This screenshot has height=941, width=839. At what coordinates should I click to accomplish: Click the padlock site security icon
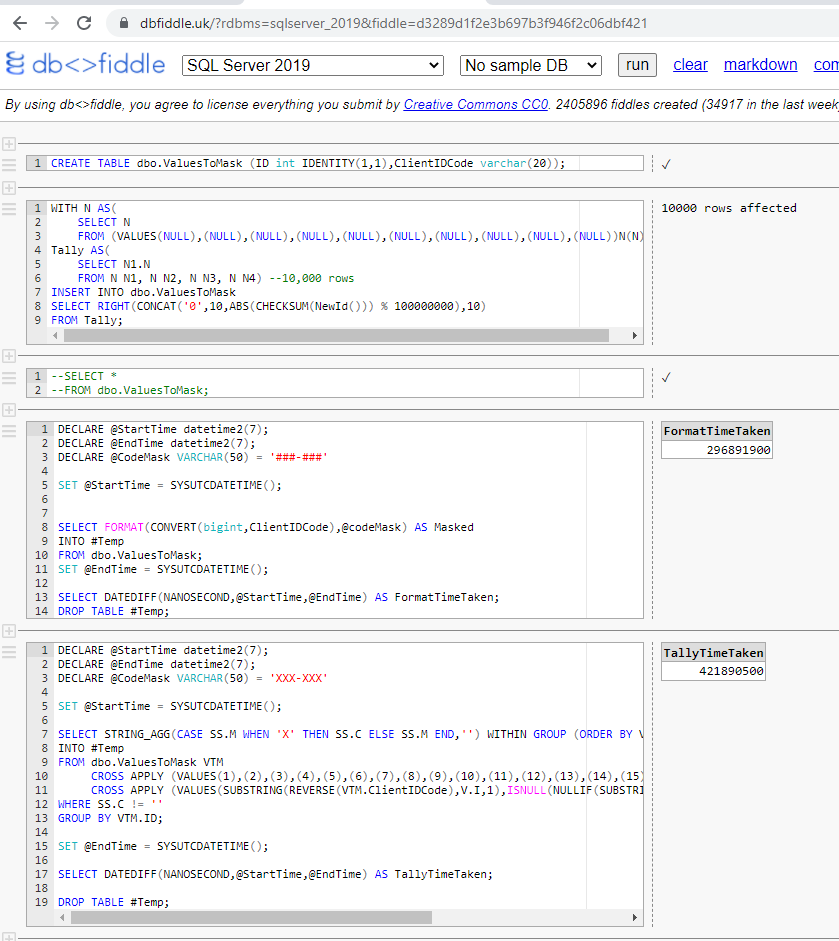(124, 23)
